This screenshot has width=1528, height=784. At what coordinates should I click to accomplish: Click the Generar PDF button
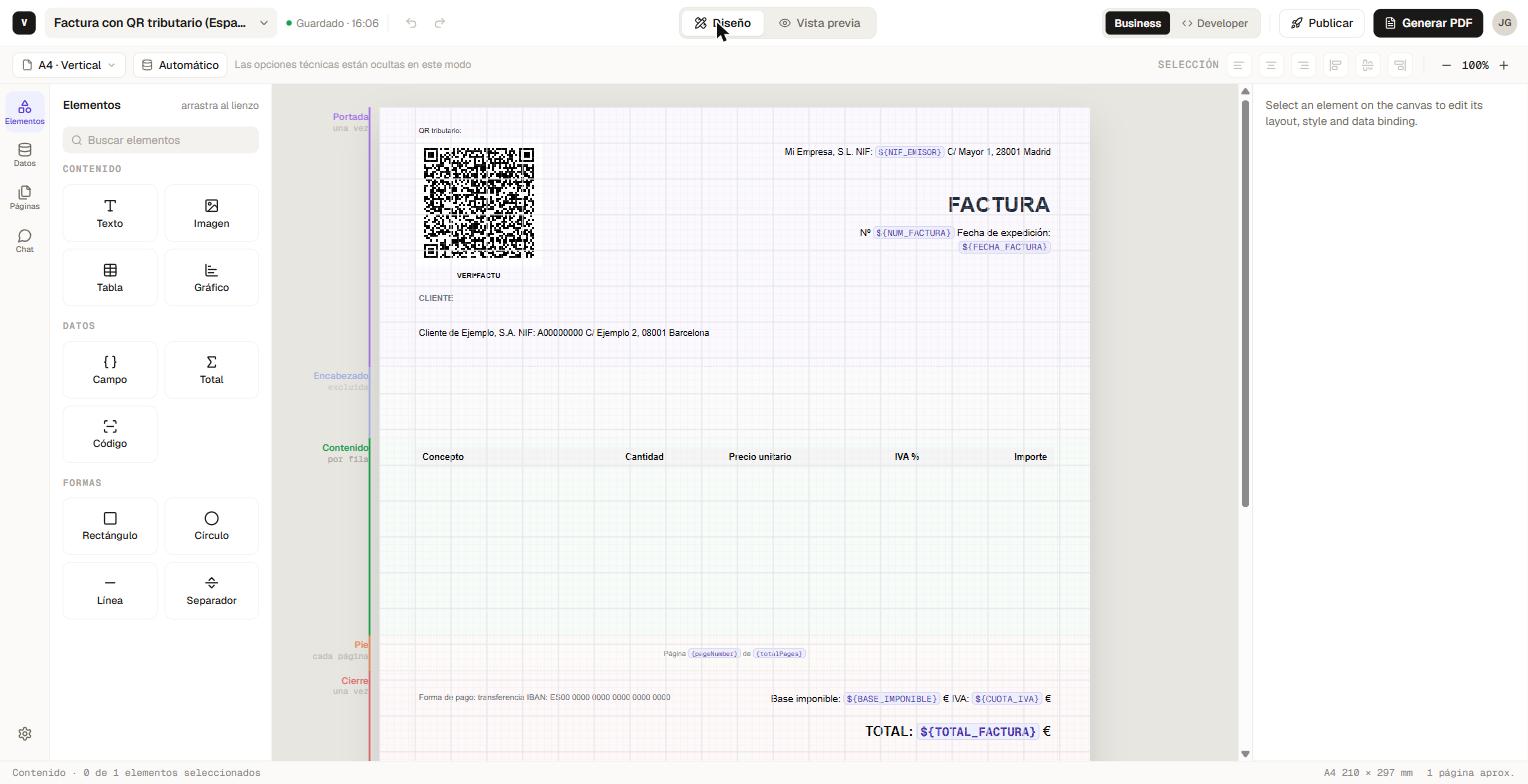(x=1427, y=23)
